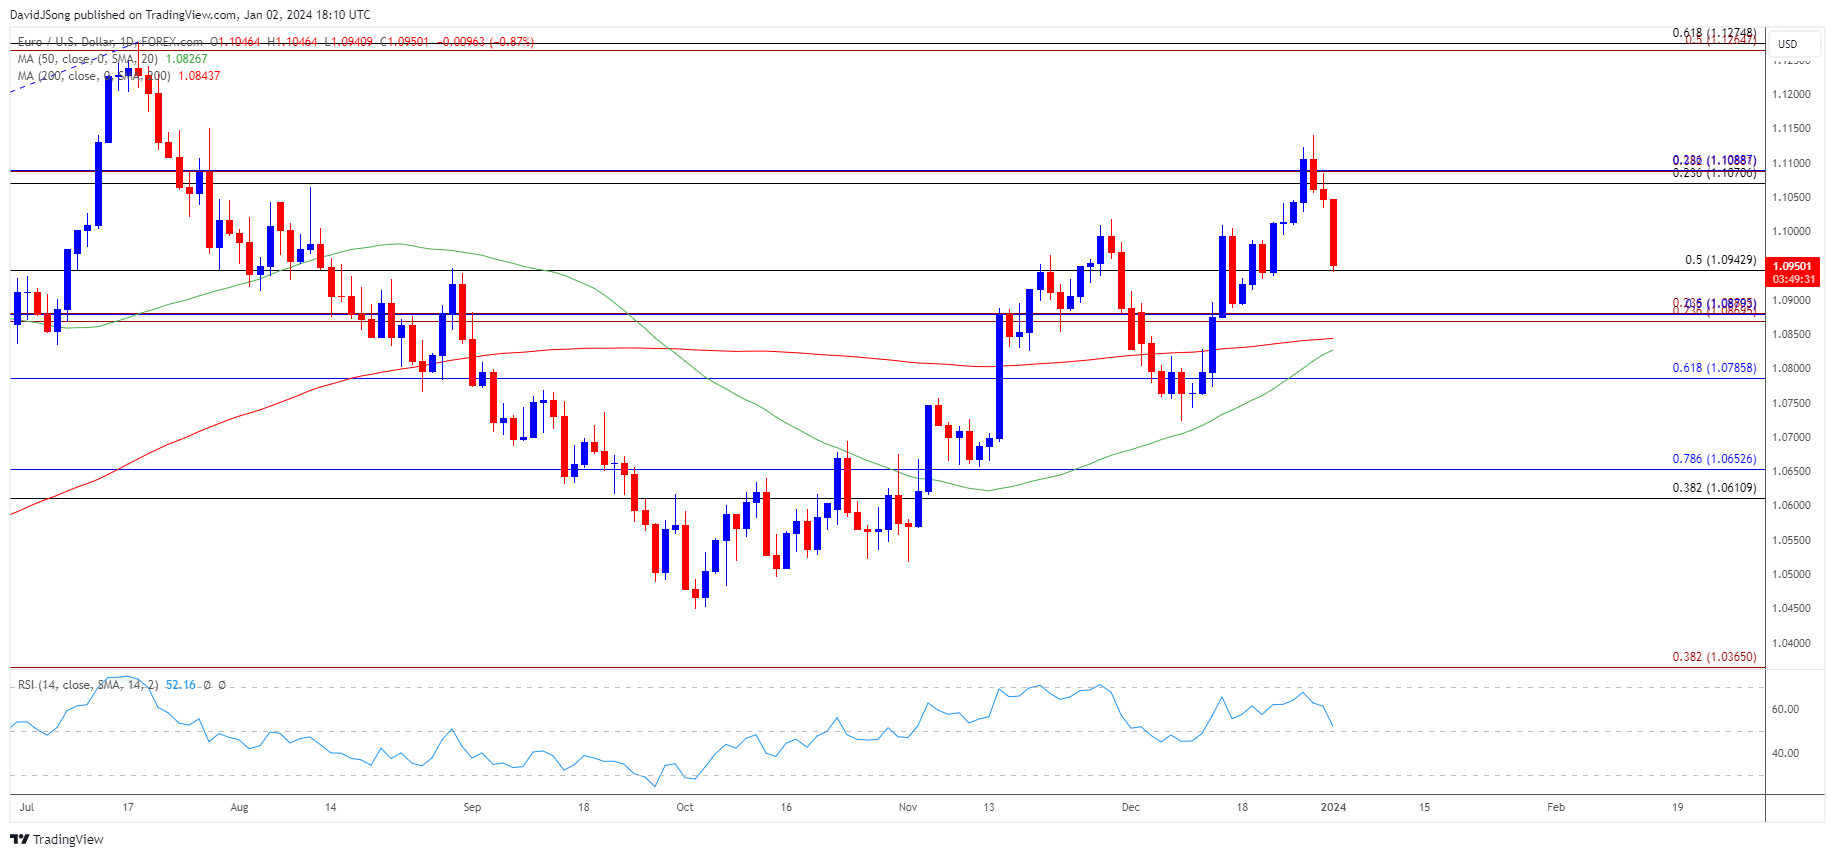Click the 1.12000 price axis label

pyautogui.click(x=1791, y=94)
